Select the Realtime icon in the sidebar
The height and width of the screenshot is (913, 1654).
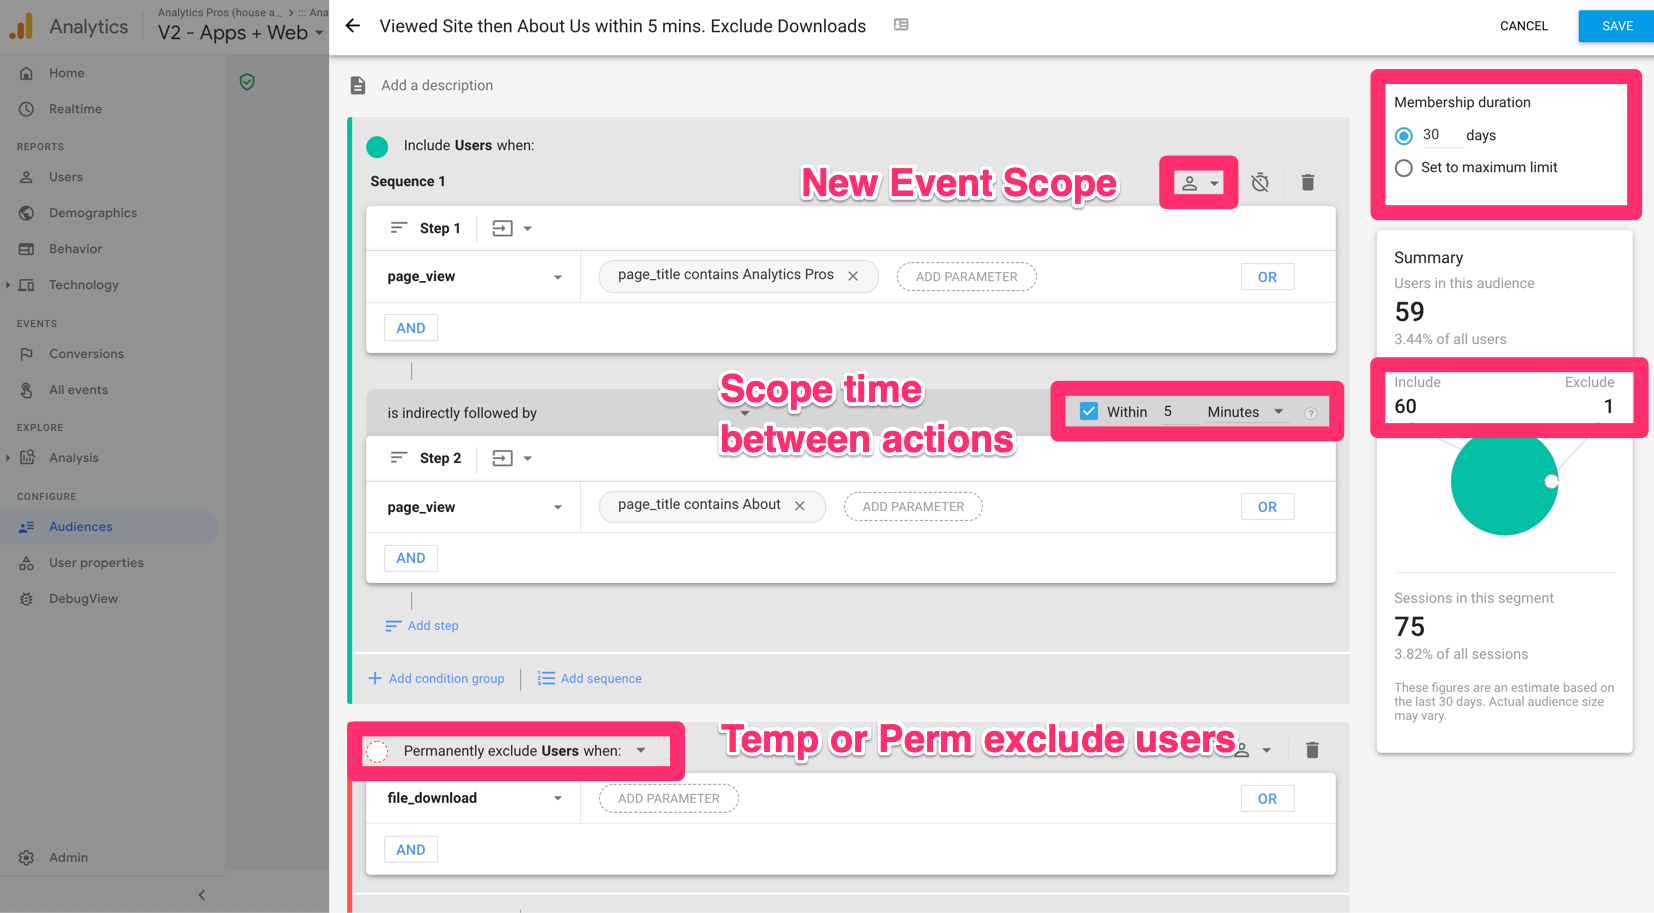coord(26,108)
